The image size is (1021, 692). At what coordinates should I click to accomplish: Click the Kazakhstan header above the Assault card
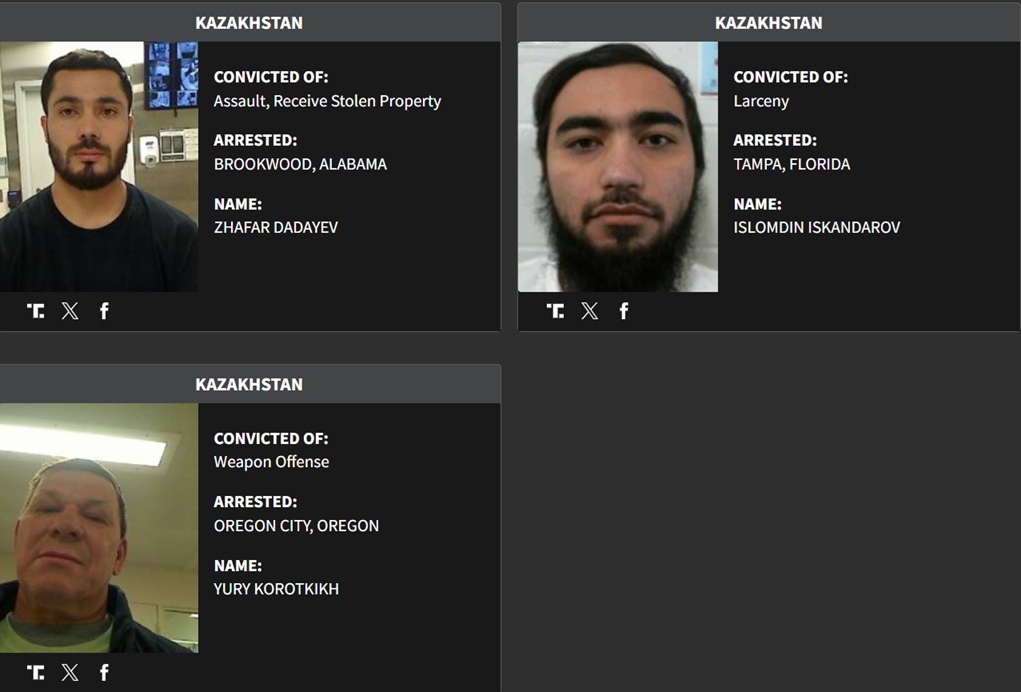249,23
